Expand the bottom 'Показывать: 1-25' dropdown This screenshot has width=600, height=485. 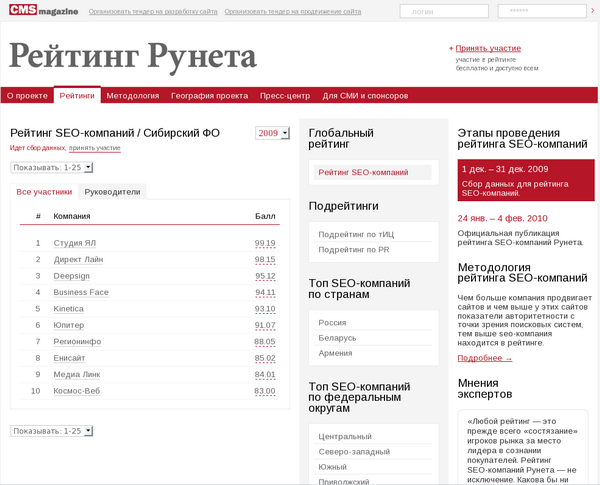[x=52, y=431]
